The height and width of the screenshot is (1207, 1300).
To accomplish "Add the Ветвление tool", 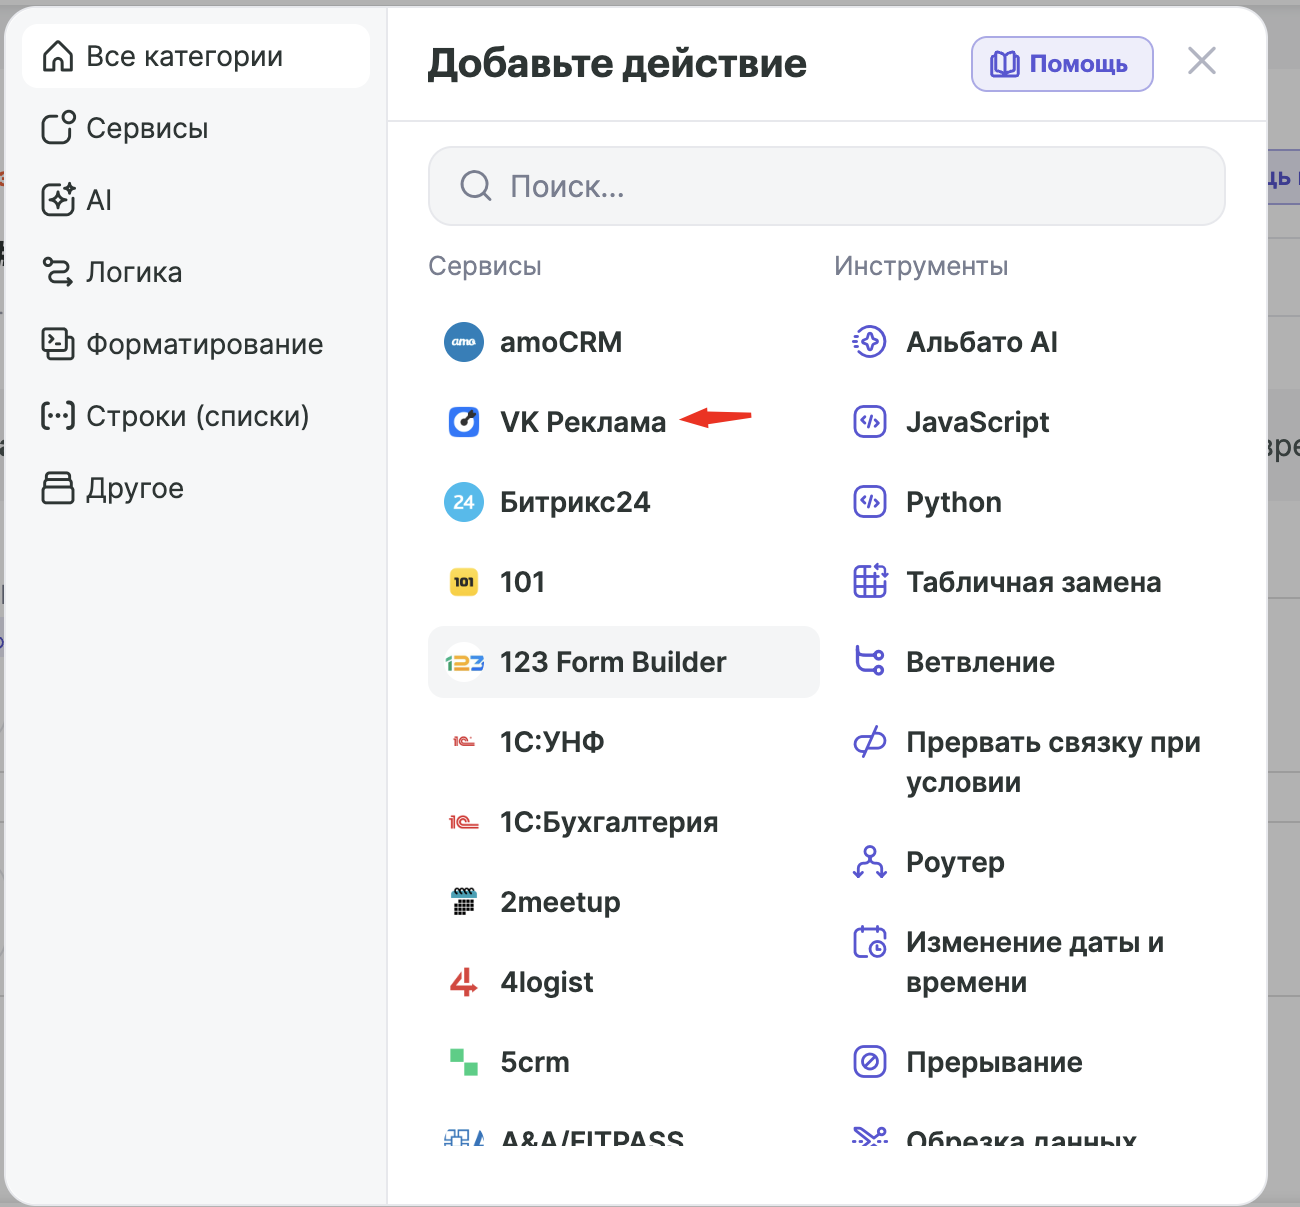I will pyautogui.click(x=1030, y=662).
